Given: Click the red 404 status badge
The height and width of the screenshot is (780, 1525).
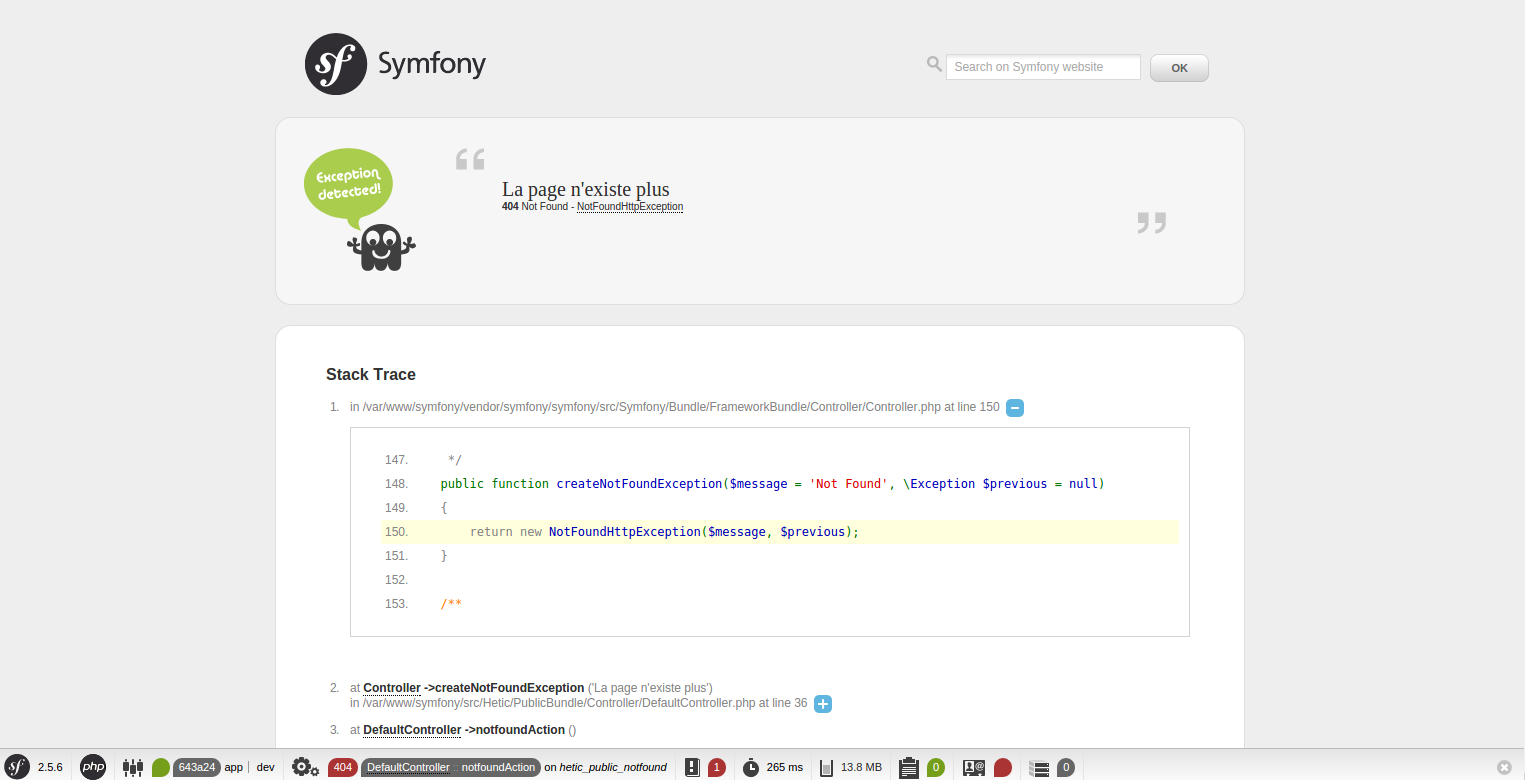Looking at the screenshot, I should [343, 768].
